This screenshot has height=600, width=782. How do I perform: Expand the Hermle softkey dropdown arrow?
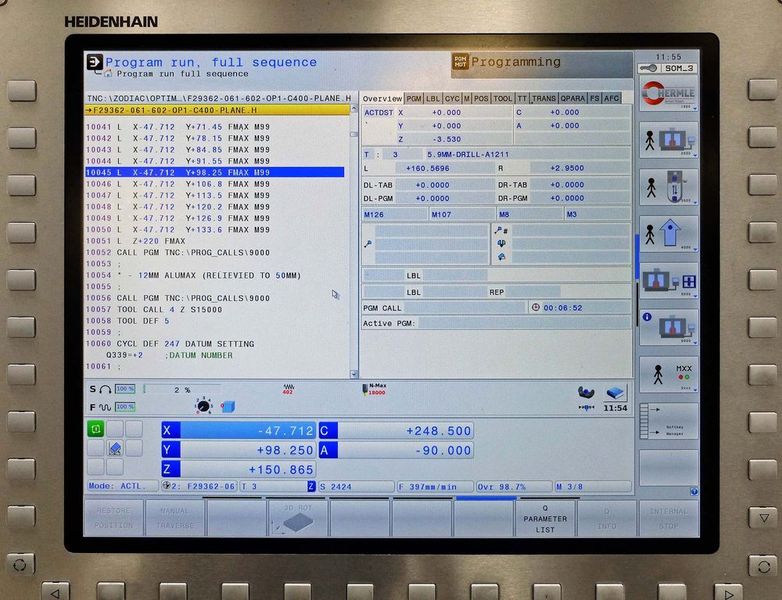click(694, 108)
